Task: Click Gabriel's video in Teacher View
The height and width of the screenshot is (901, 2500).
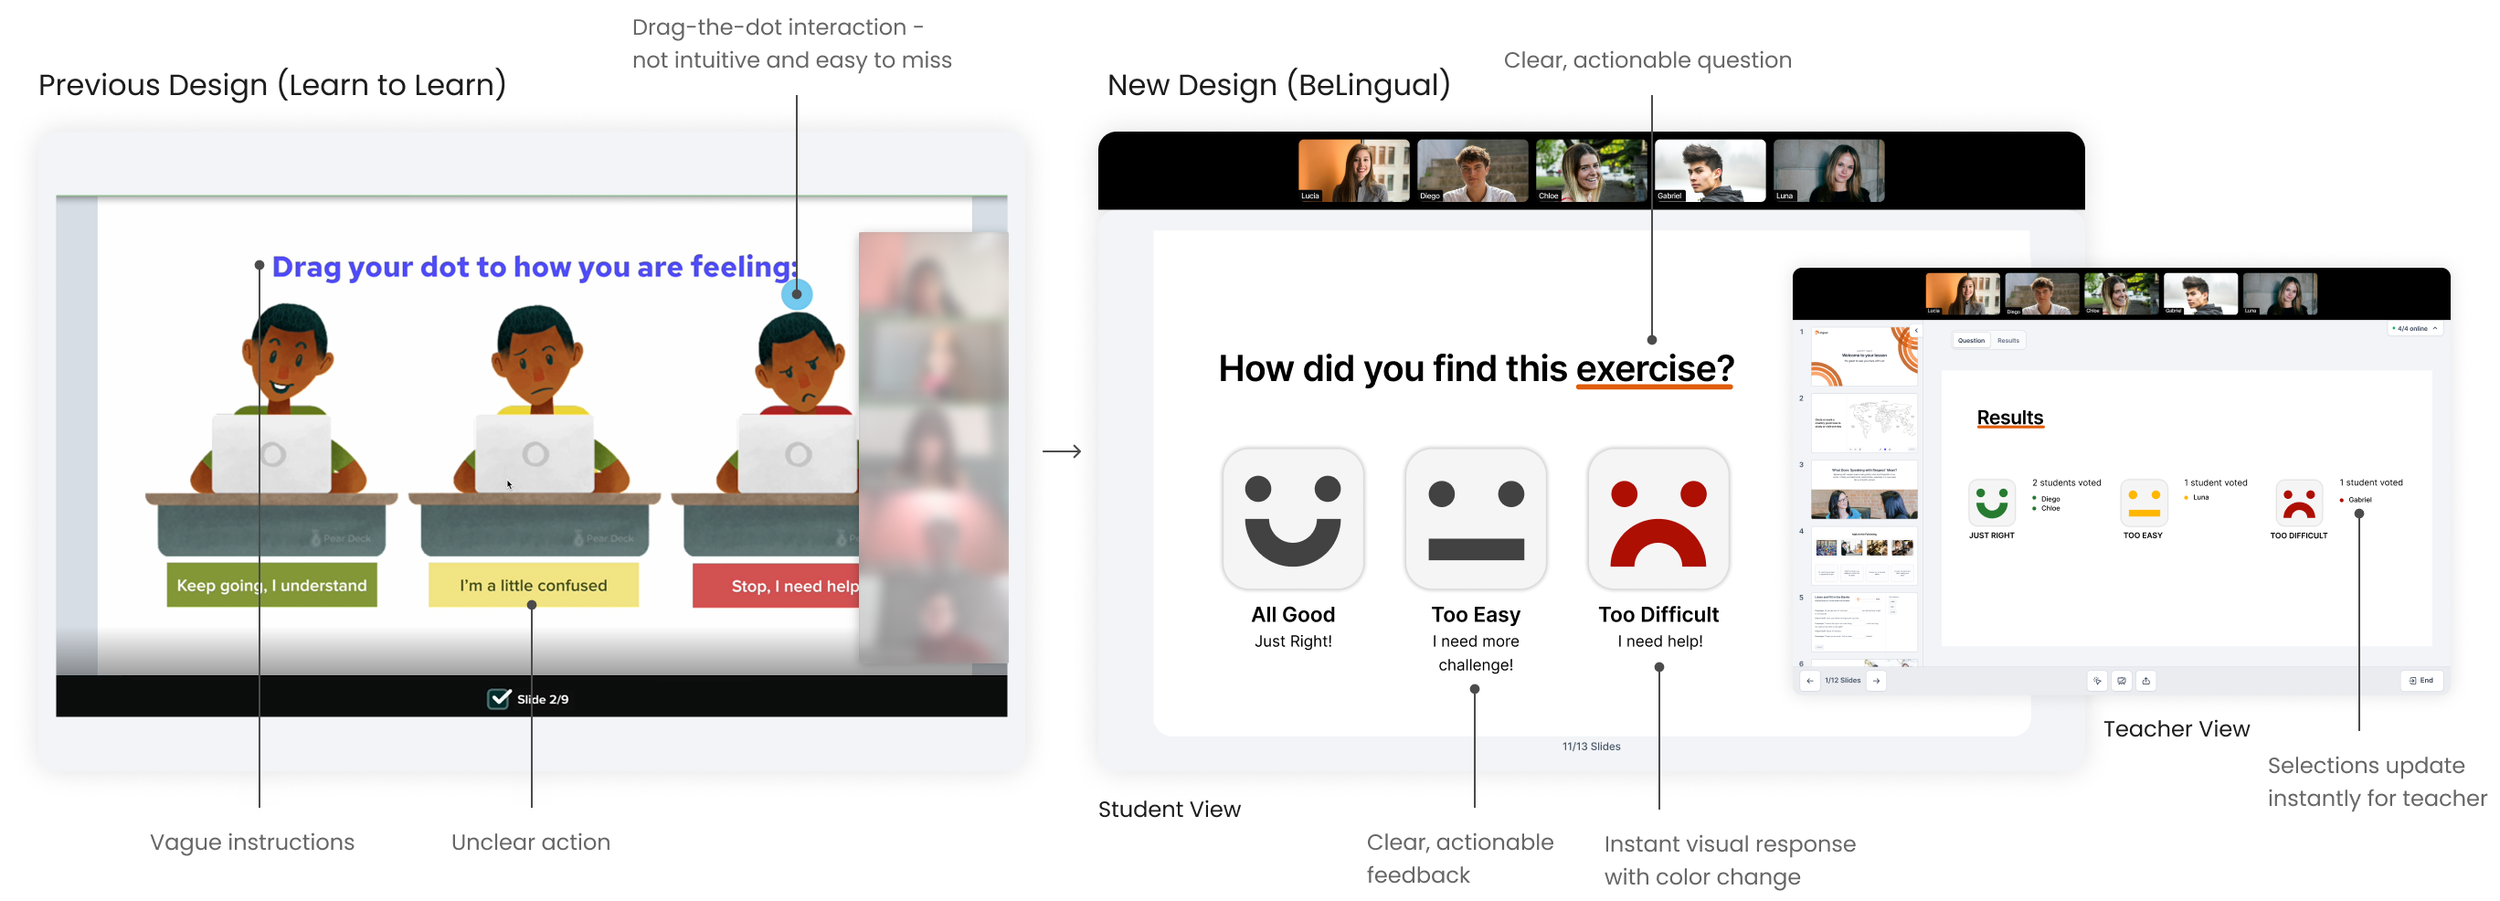Action: tap(2200, 294)
